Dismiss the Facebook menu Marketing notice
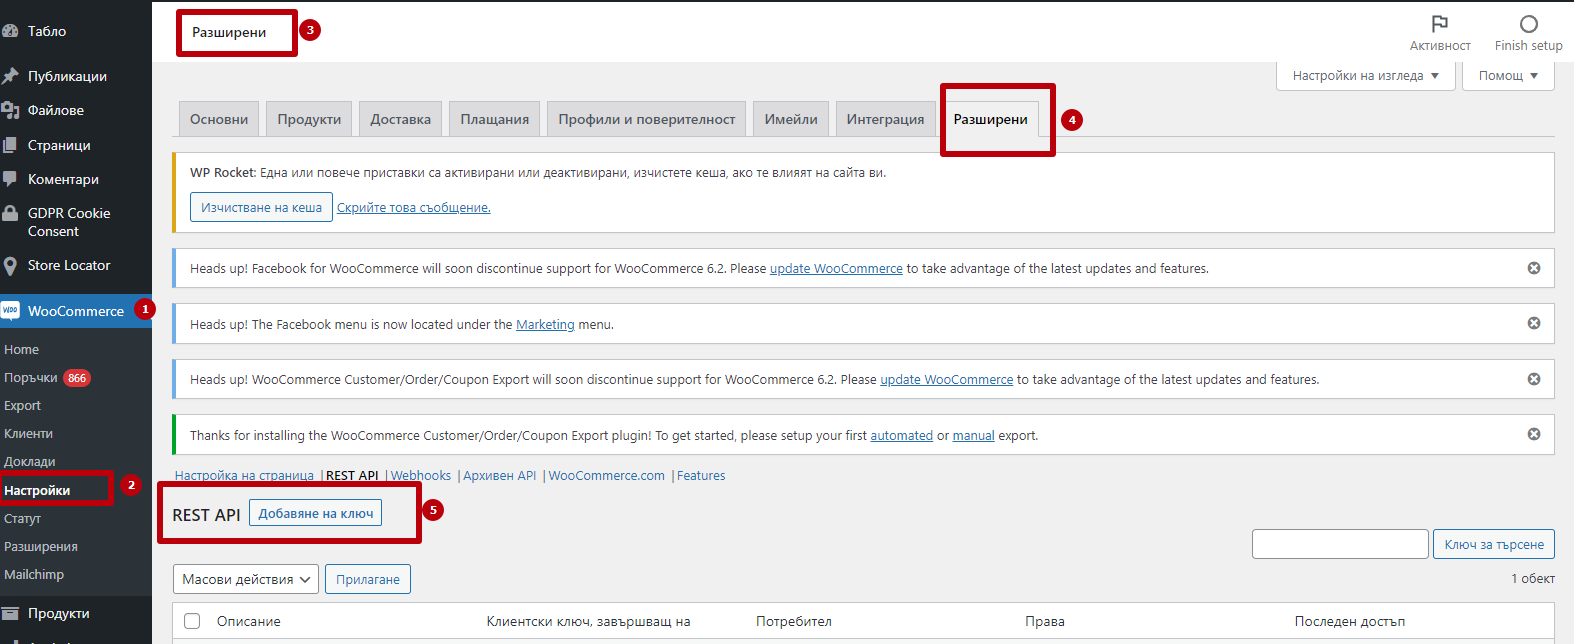Screen dimensions: 1574x644 tap(1534, 323)
